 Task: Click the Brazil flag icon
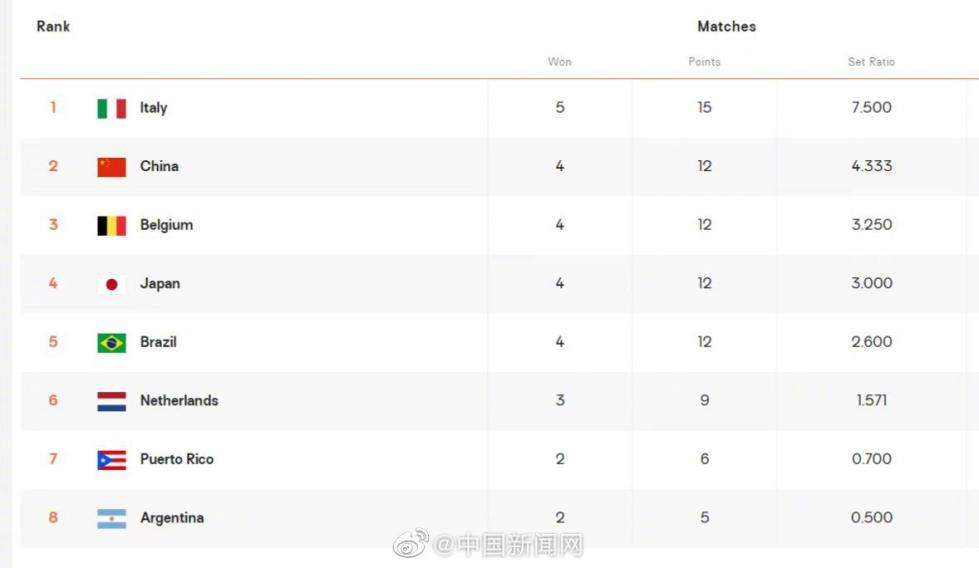111,343
